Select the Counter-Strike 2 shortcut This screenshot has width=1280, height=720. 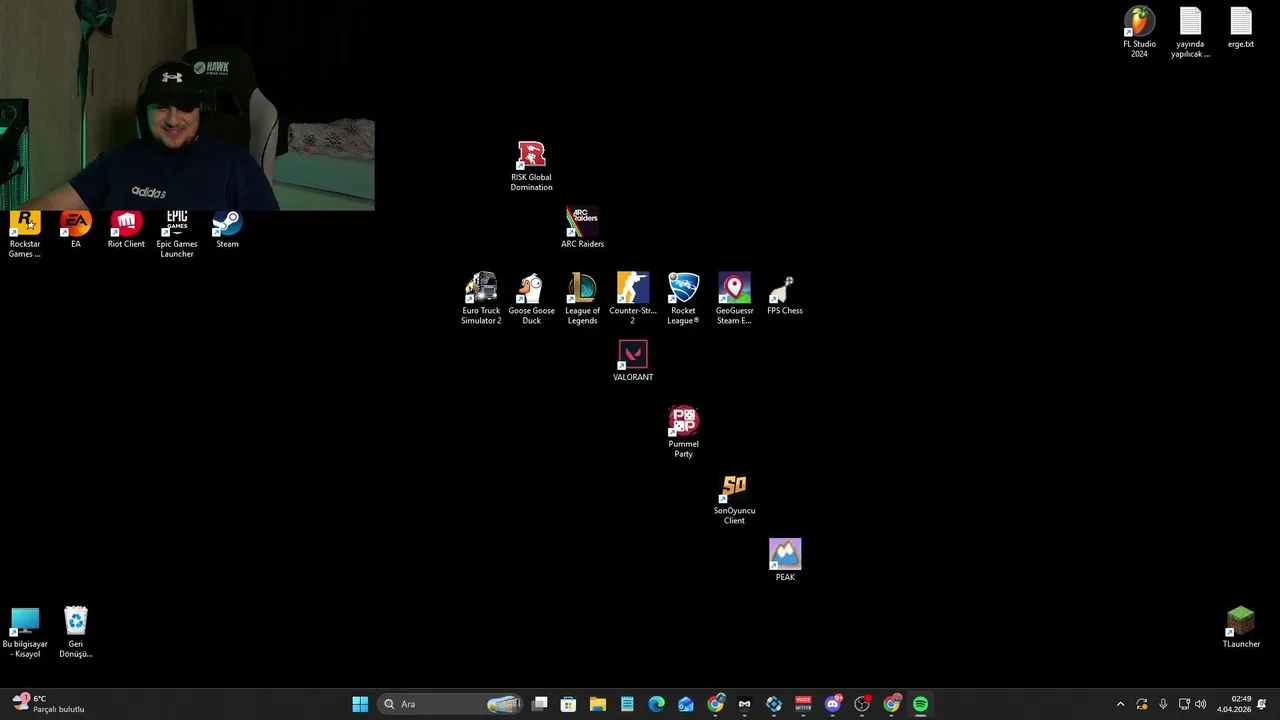click(633, 299)
